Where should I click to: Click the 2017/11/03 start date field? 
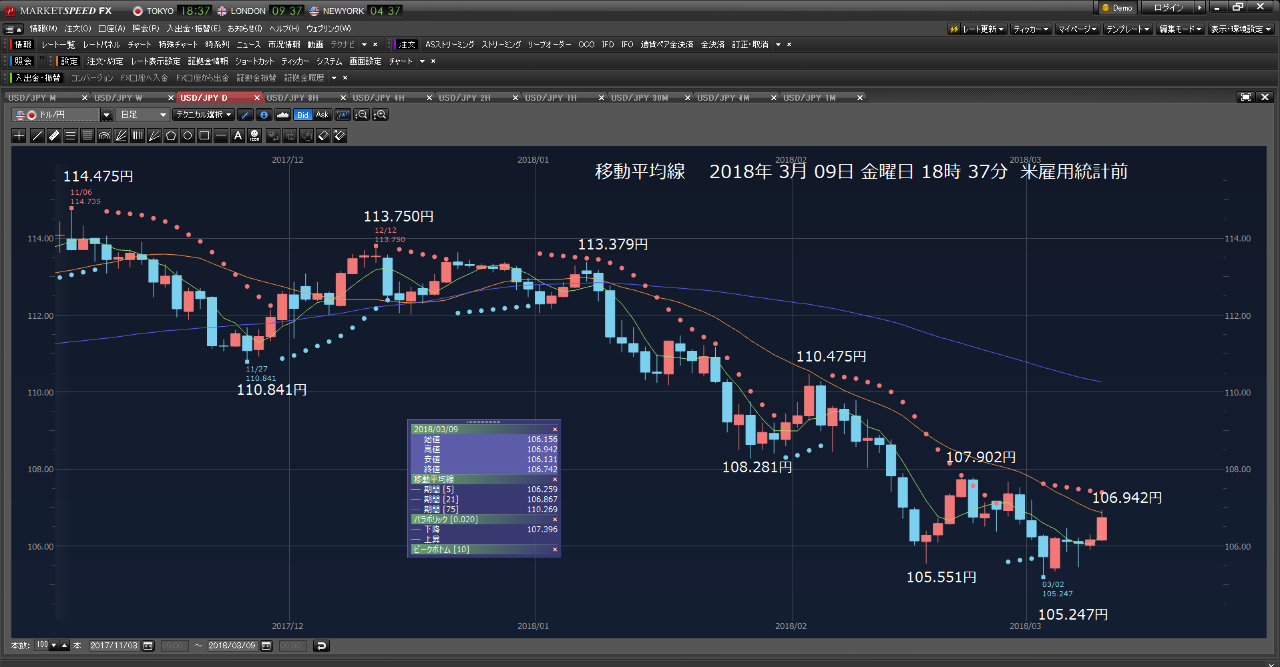[117, 646]
